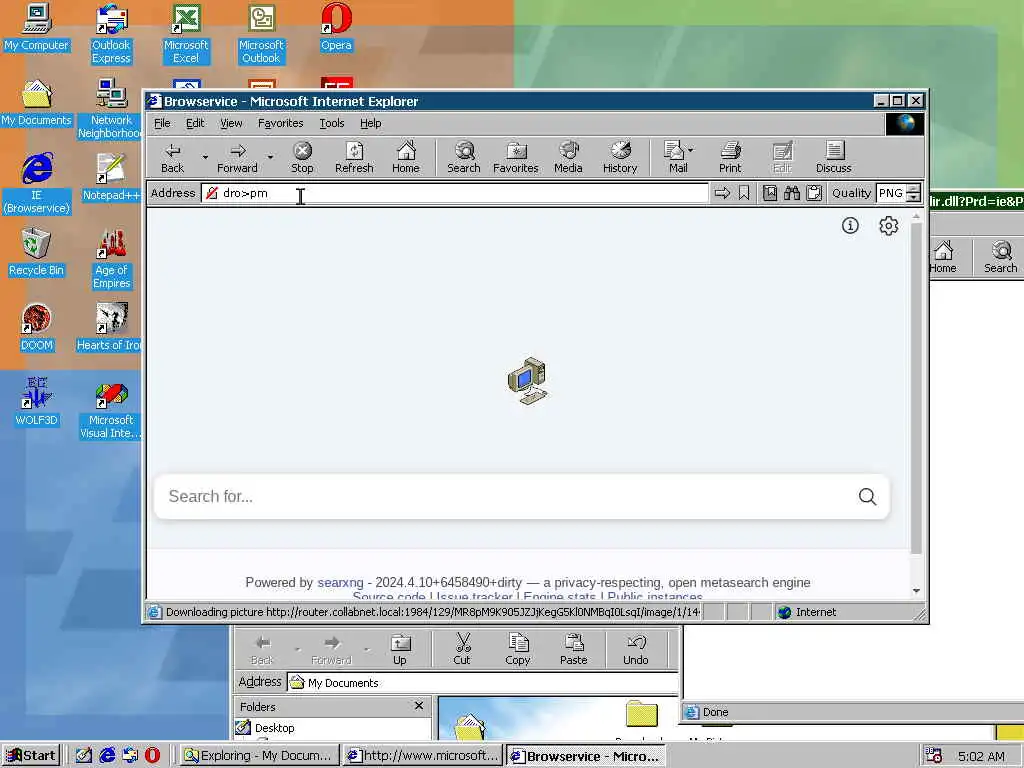
Task: Select the WOLF3D desktop icon
Action: 37,402
